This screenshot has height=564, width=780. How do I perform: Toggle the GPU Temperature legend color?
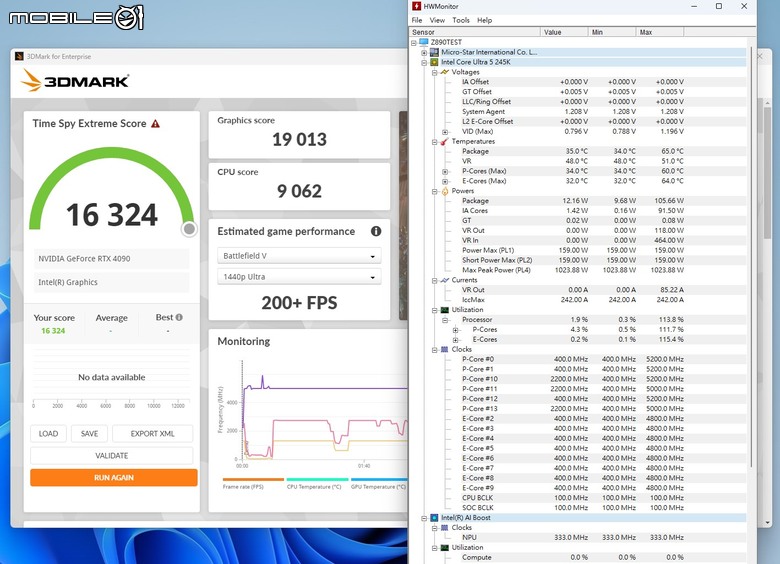[x=379, y=479]
